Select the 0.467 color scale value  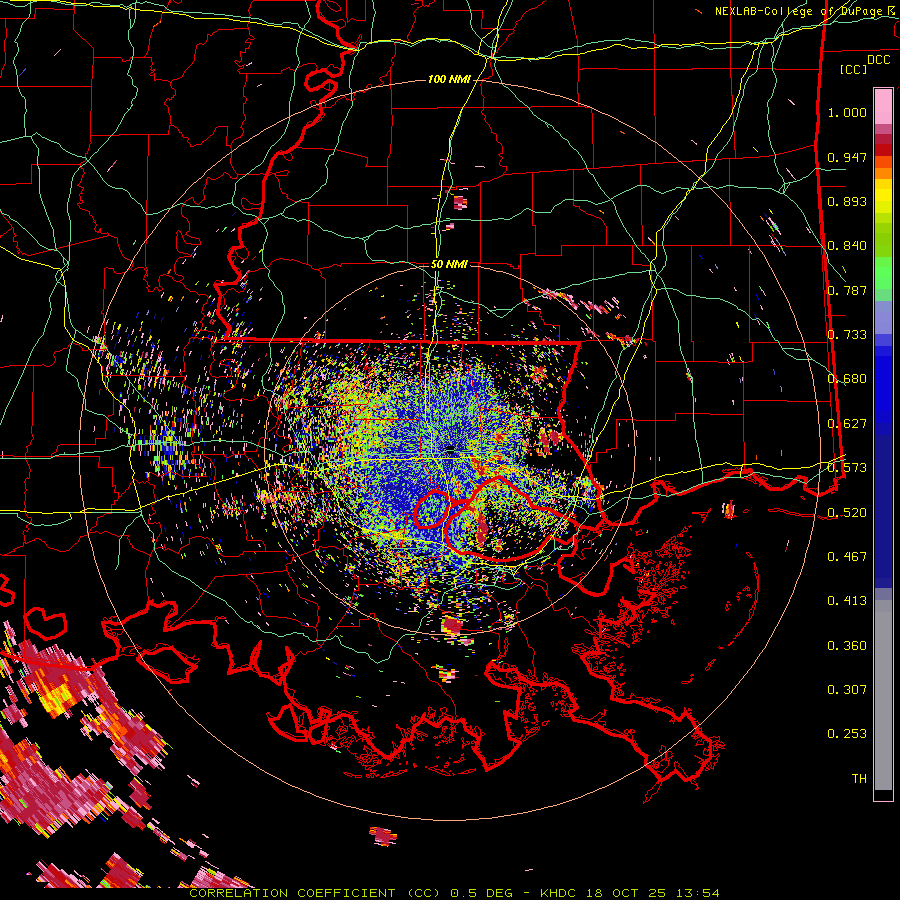point(847,557)
